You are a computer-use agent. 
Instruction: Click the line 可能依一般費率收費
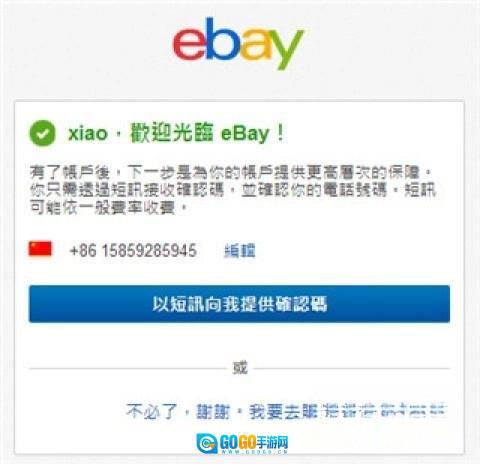(x=106, y=207)
